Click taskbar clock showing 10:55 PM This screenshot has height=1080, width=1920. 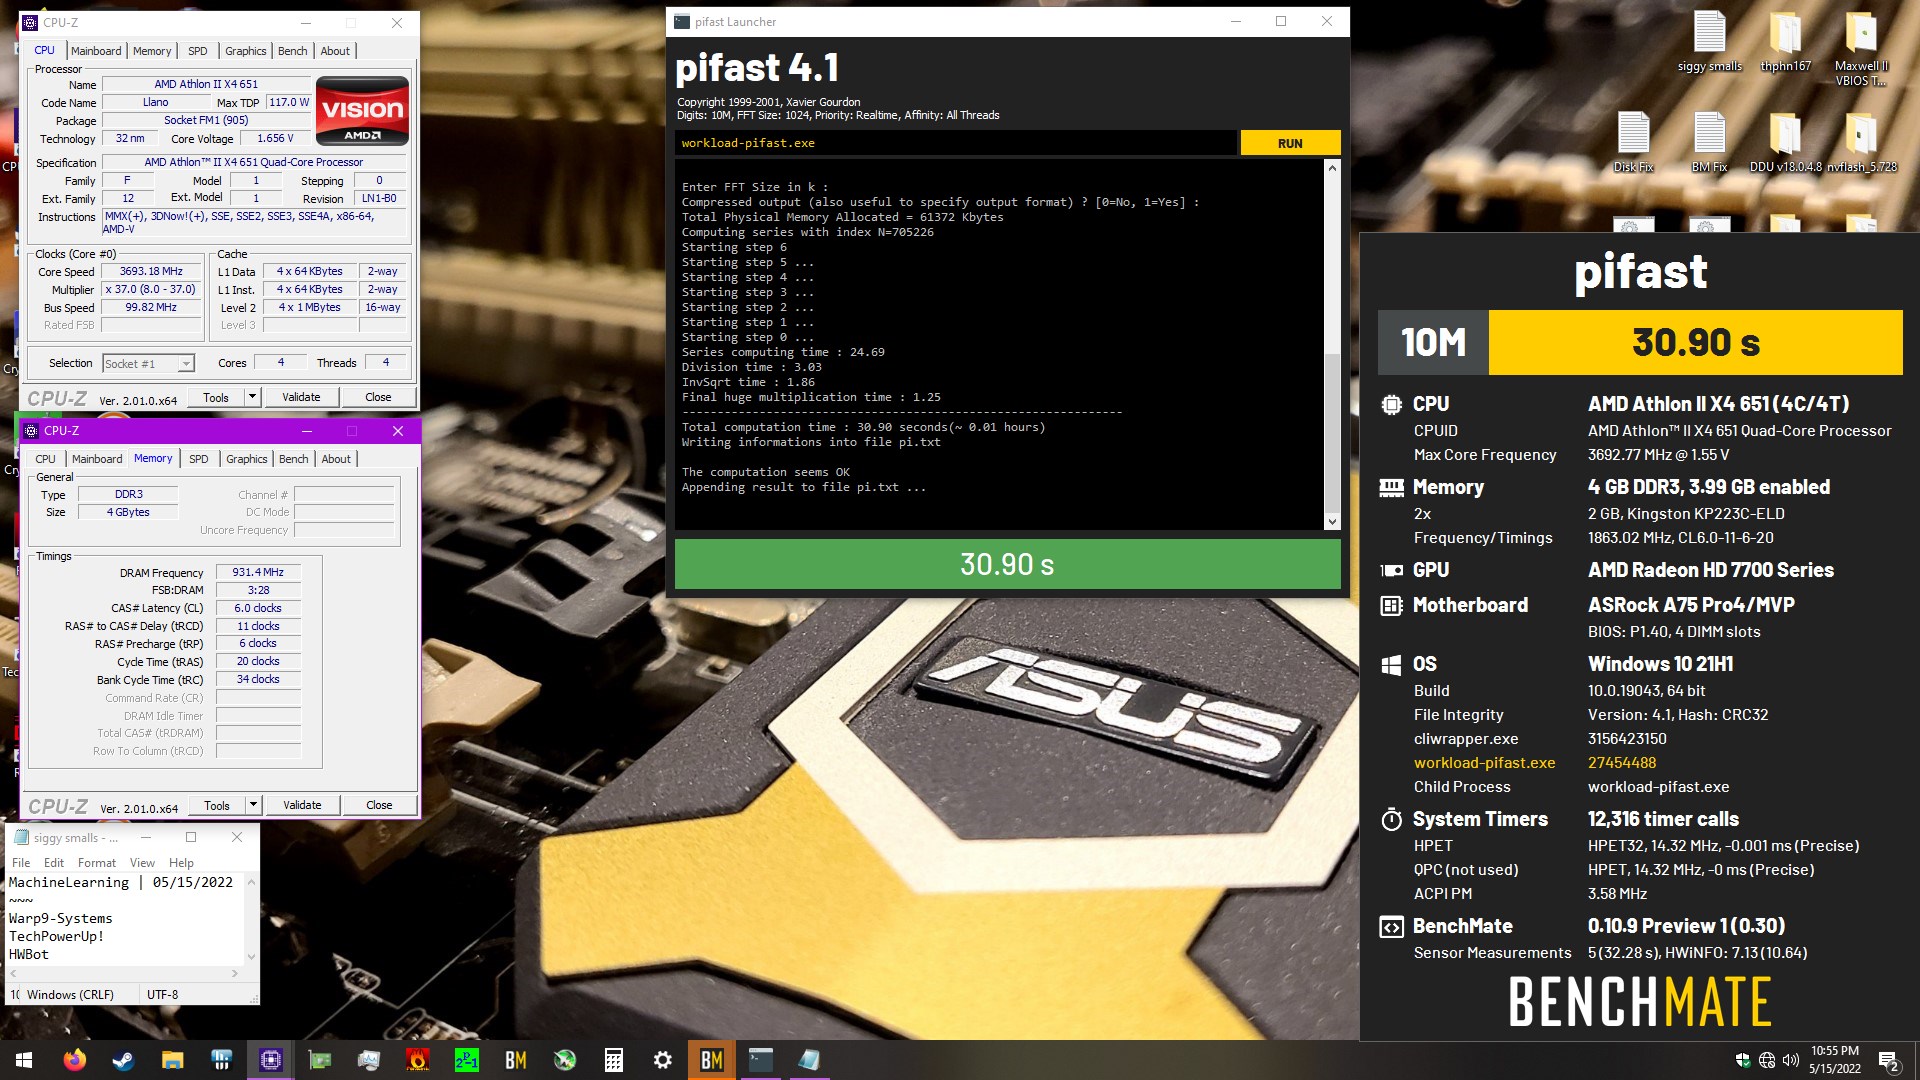1834,1060
